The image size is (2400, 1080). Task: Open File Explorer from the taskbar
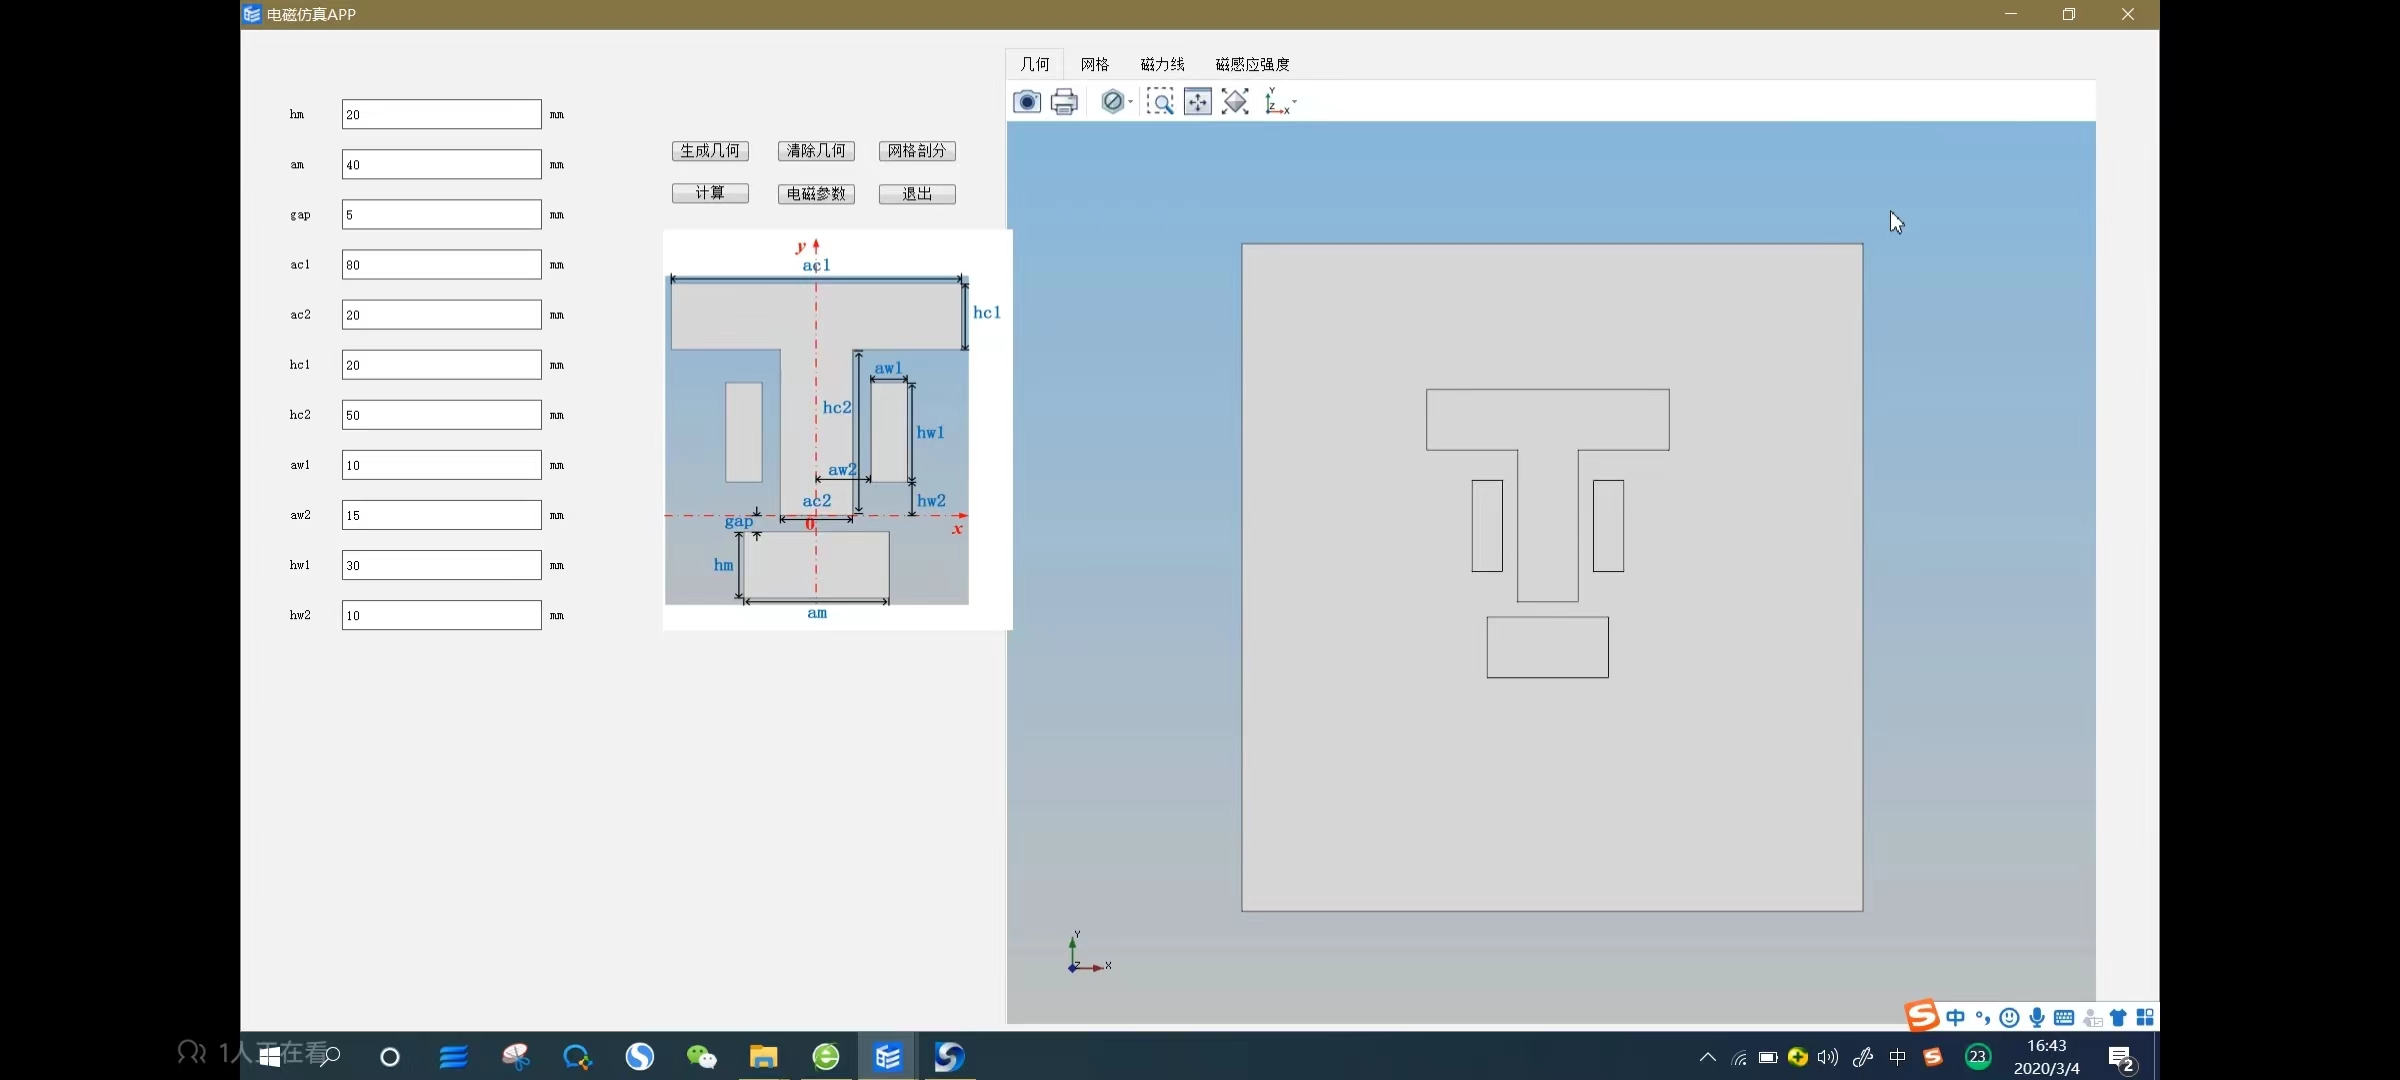[763, 1057]
